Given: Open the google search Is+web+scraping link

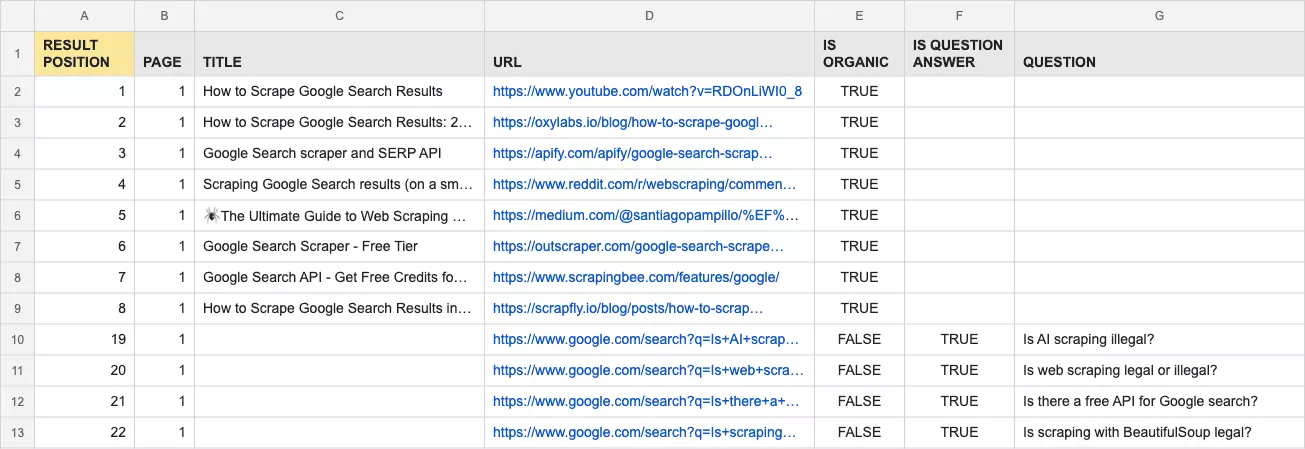Looking at the screenshot, I should click(x=648, y=370).
